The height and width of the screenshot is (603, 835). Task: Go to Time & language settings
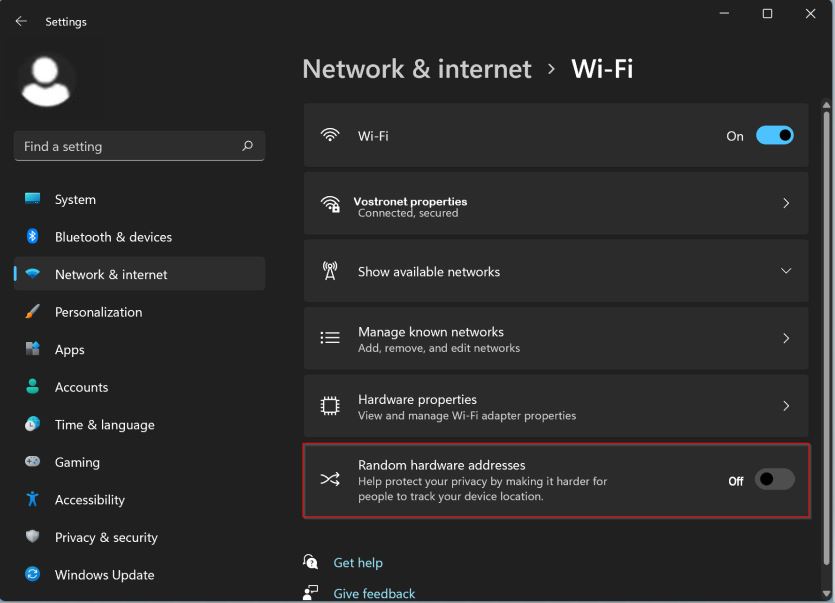point(140,425)
